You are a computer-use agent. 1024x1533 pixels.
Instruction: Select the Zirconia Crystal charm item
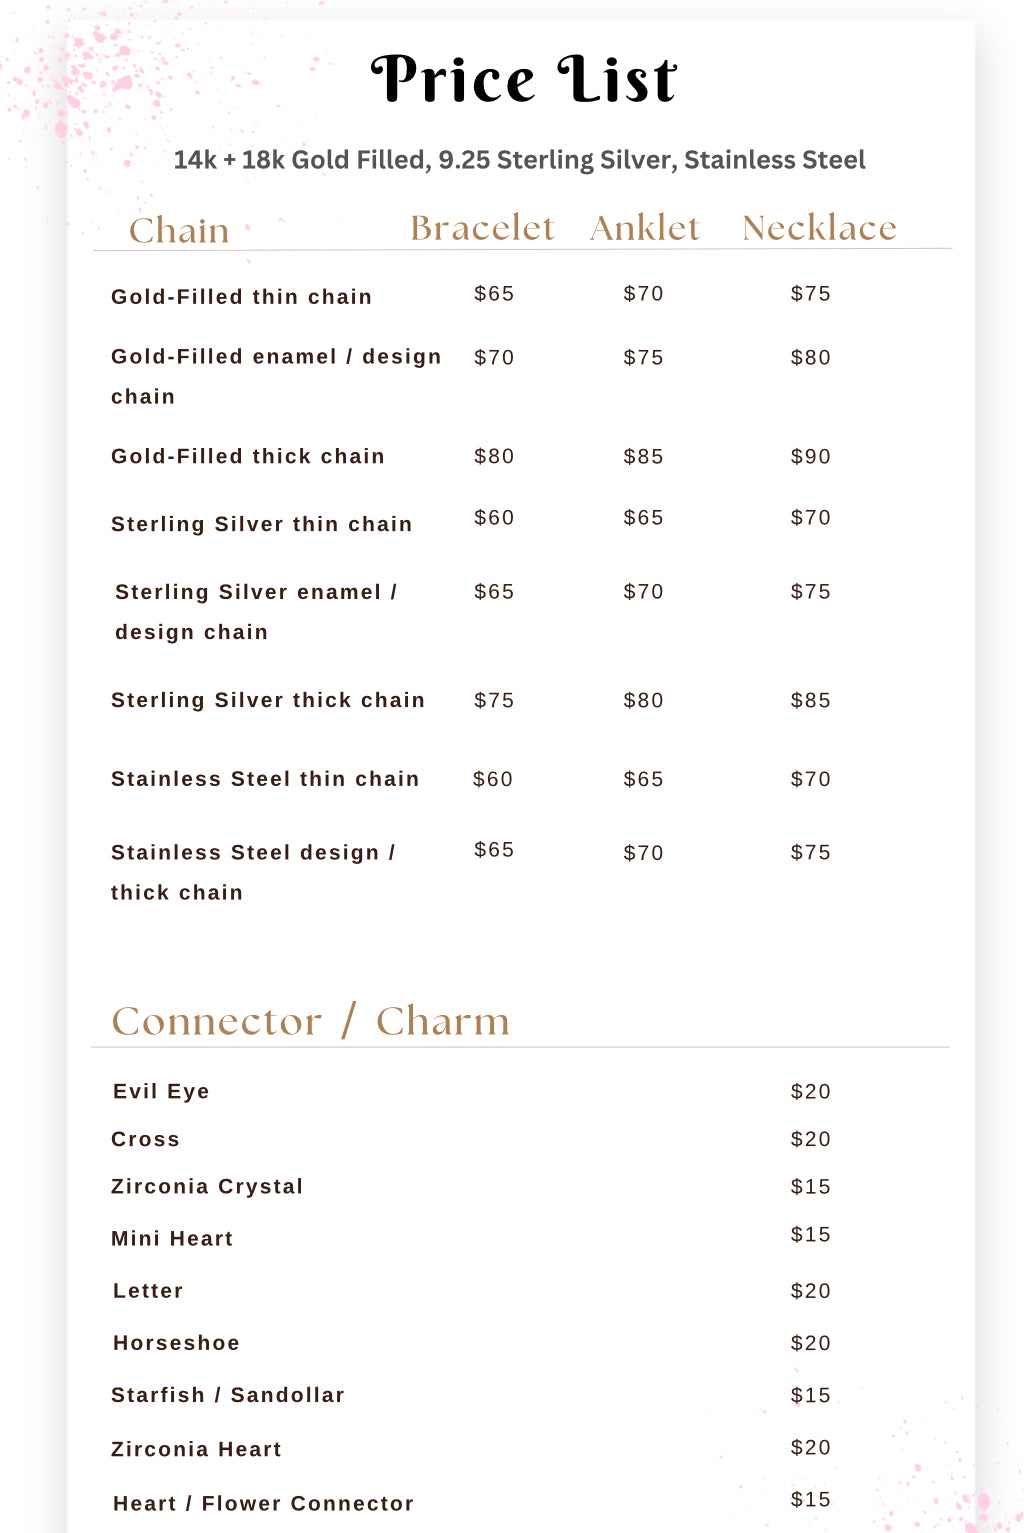[x=207, y=1187]
